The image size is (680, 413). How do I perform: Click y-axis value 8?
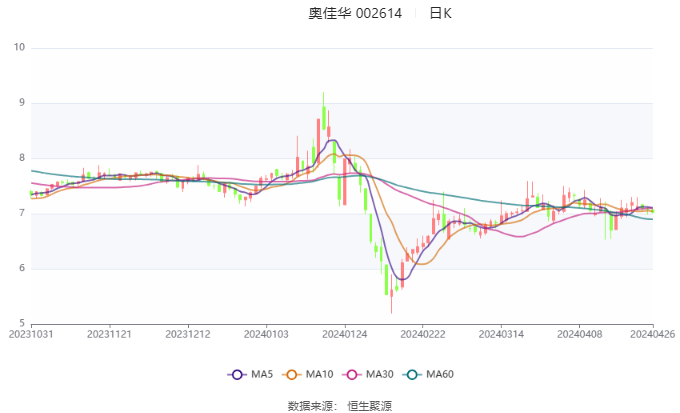click(x=22, y=158)
